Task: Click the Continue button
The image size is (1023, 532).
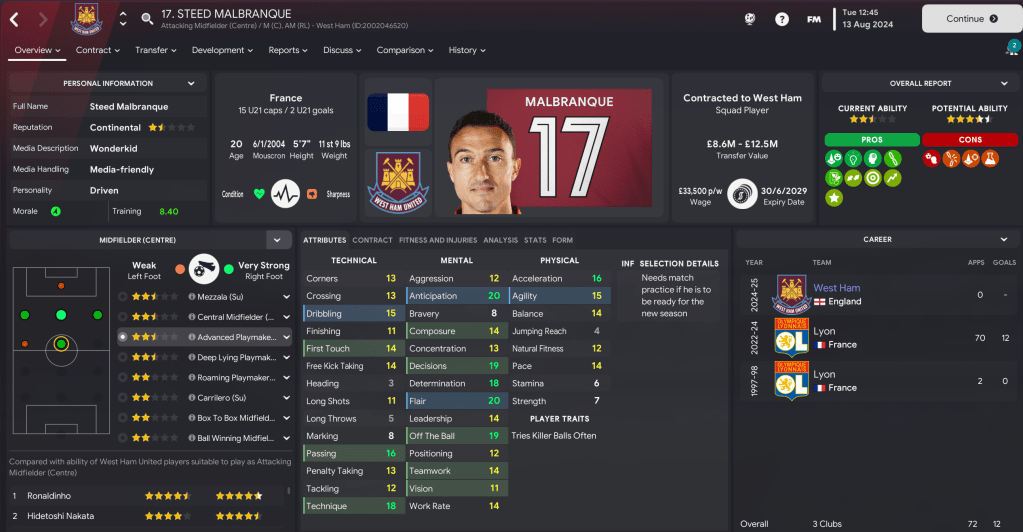Action: pyautogui.click(x=971, y=19)
